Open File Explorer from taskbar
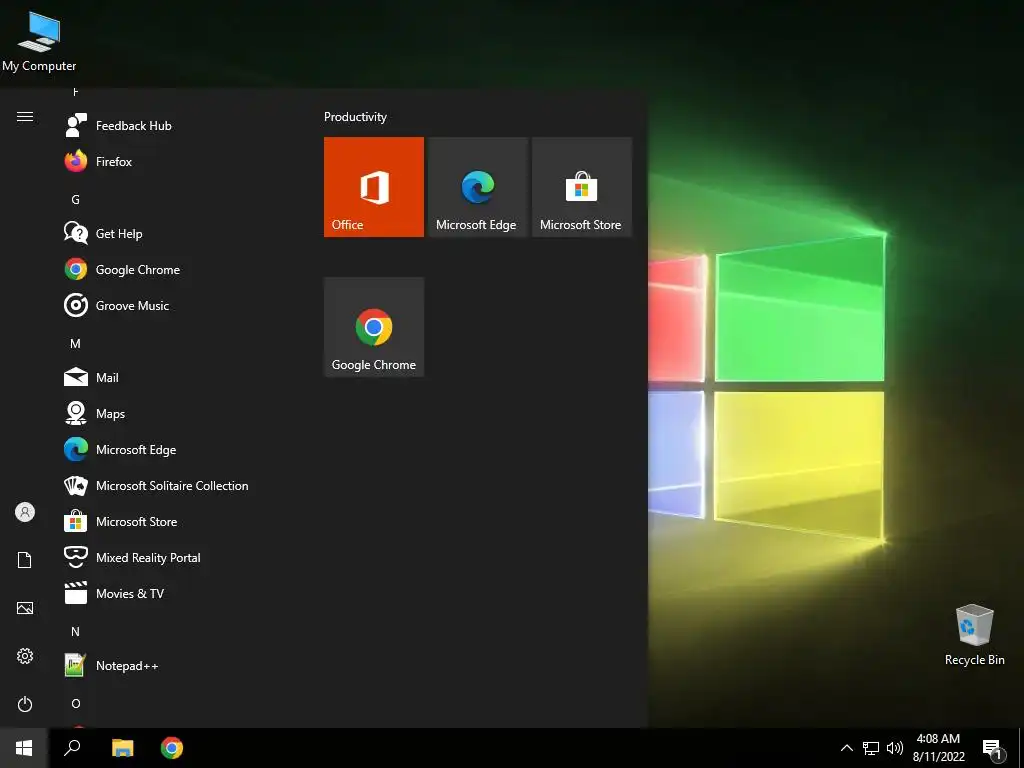Screen dimensions: 1024x768 tap(122, 748)
